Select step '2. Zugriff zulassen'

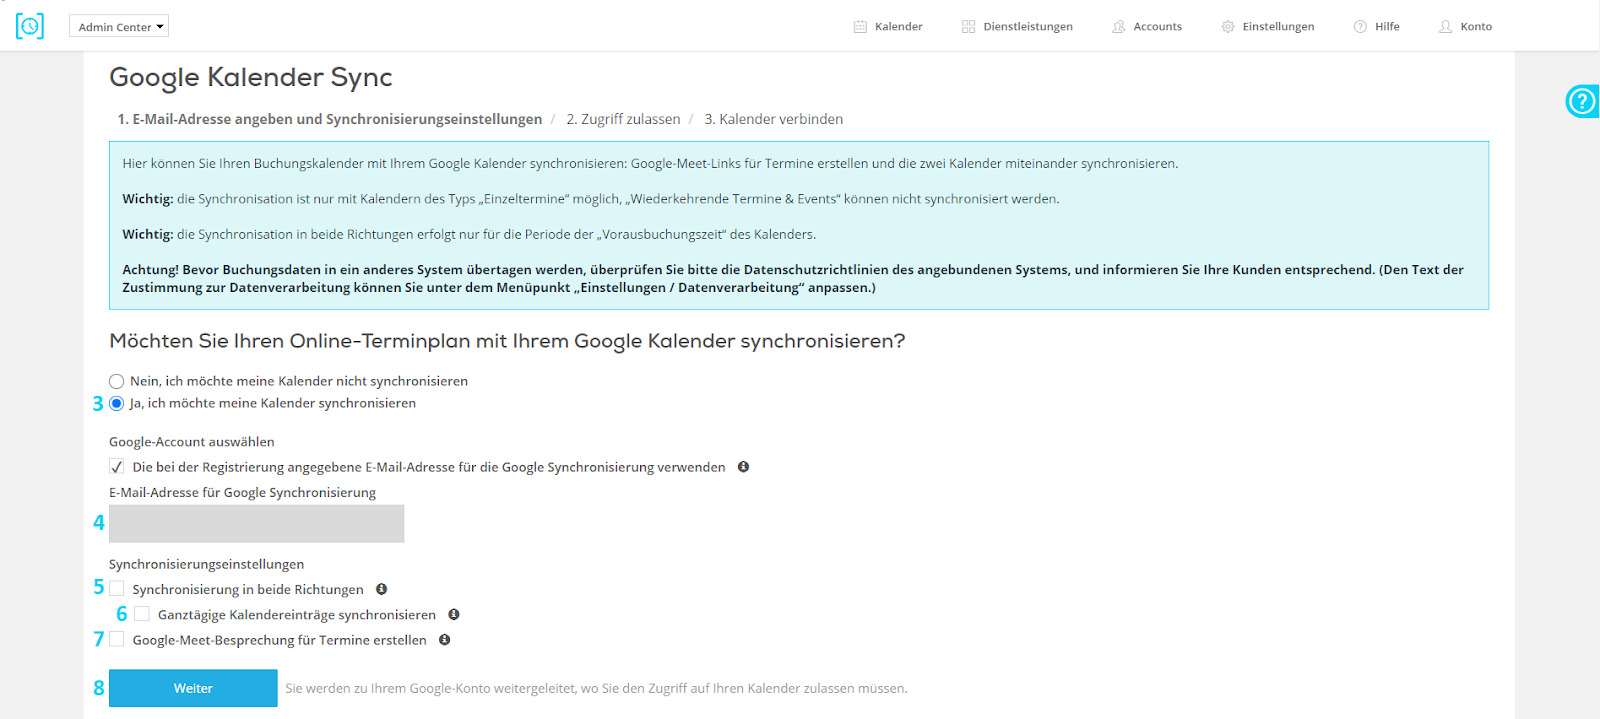tap(623, 119)
